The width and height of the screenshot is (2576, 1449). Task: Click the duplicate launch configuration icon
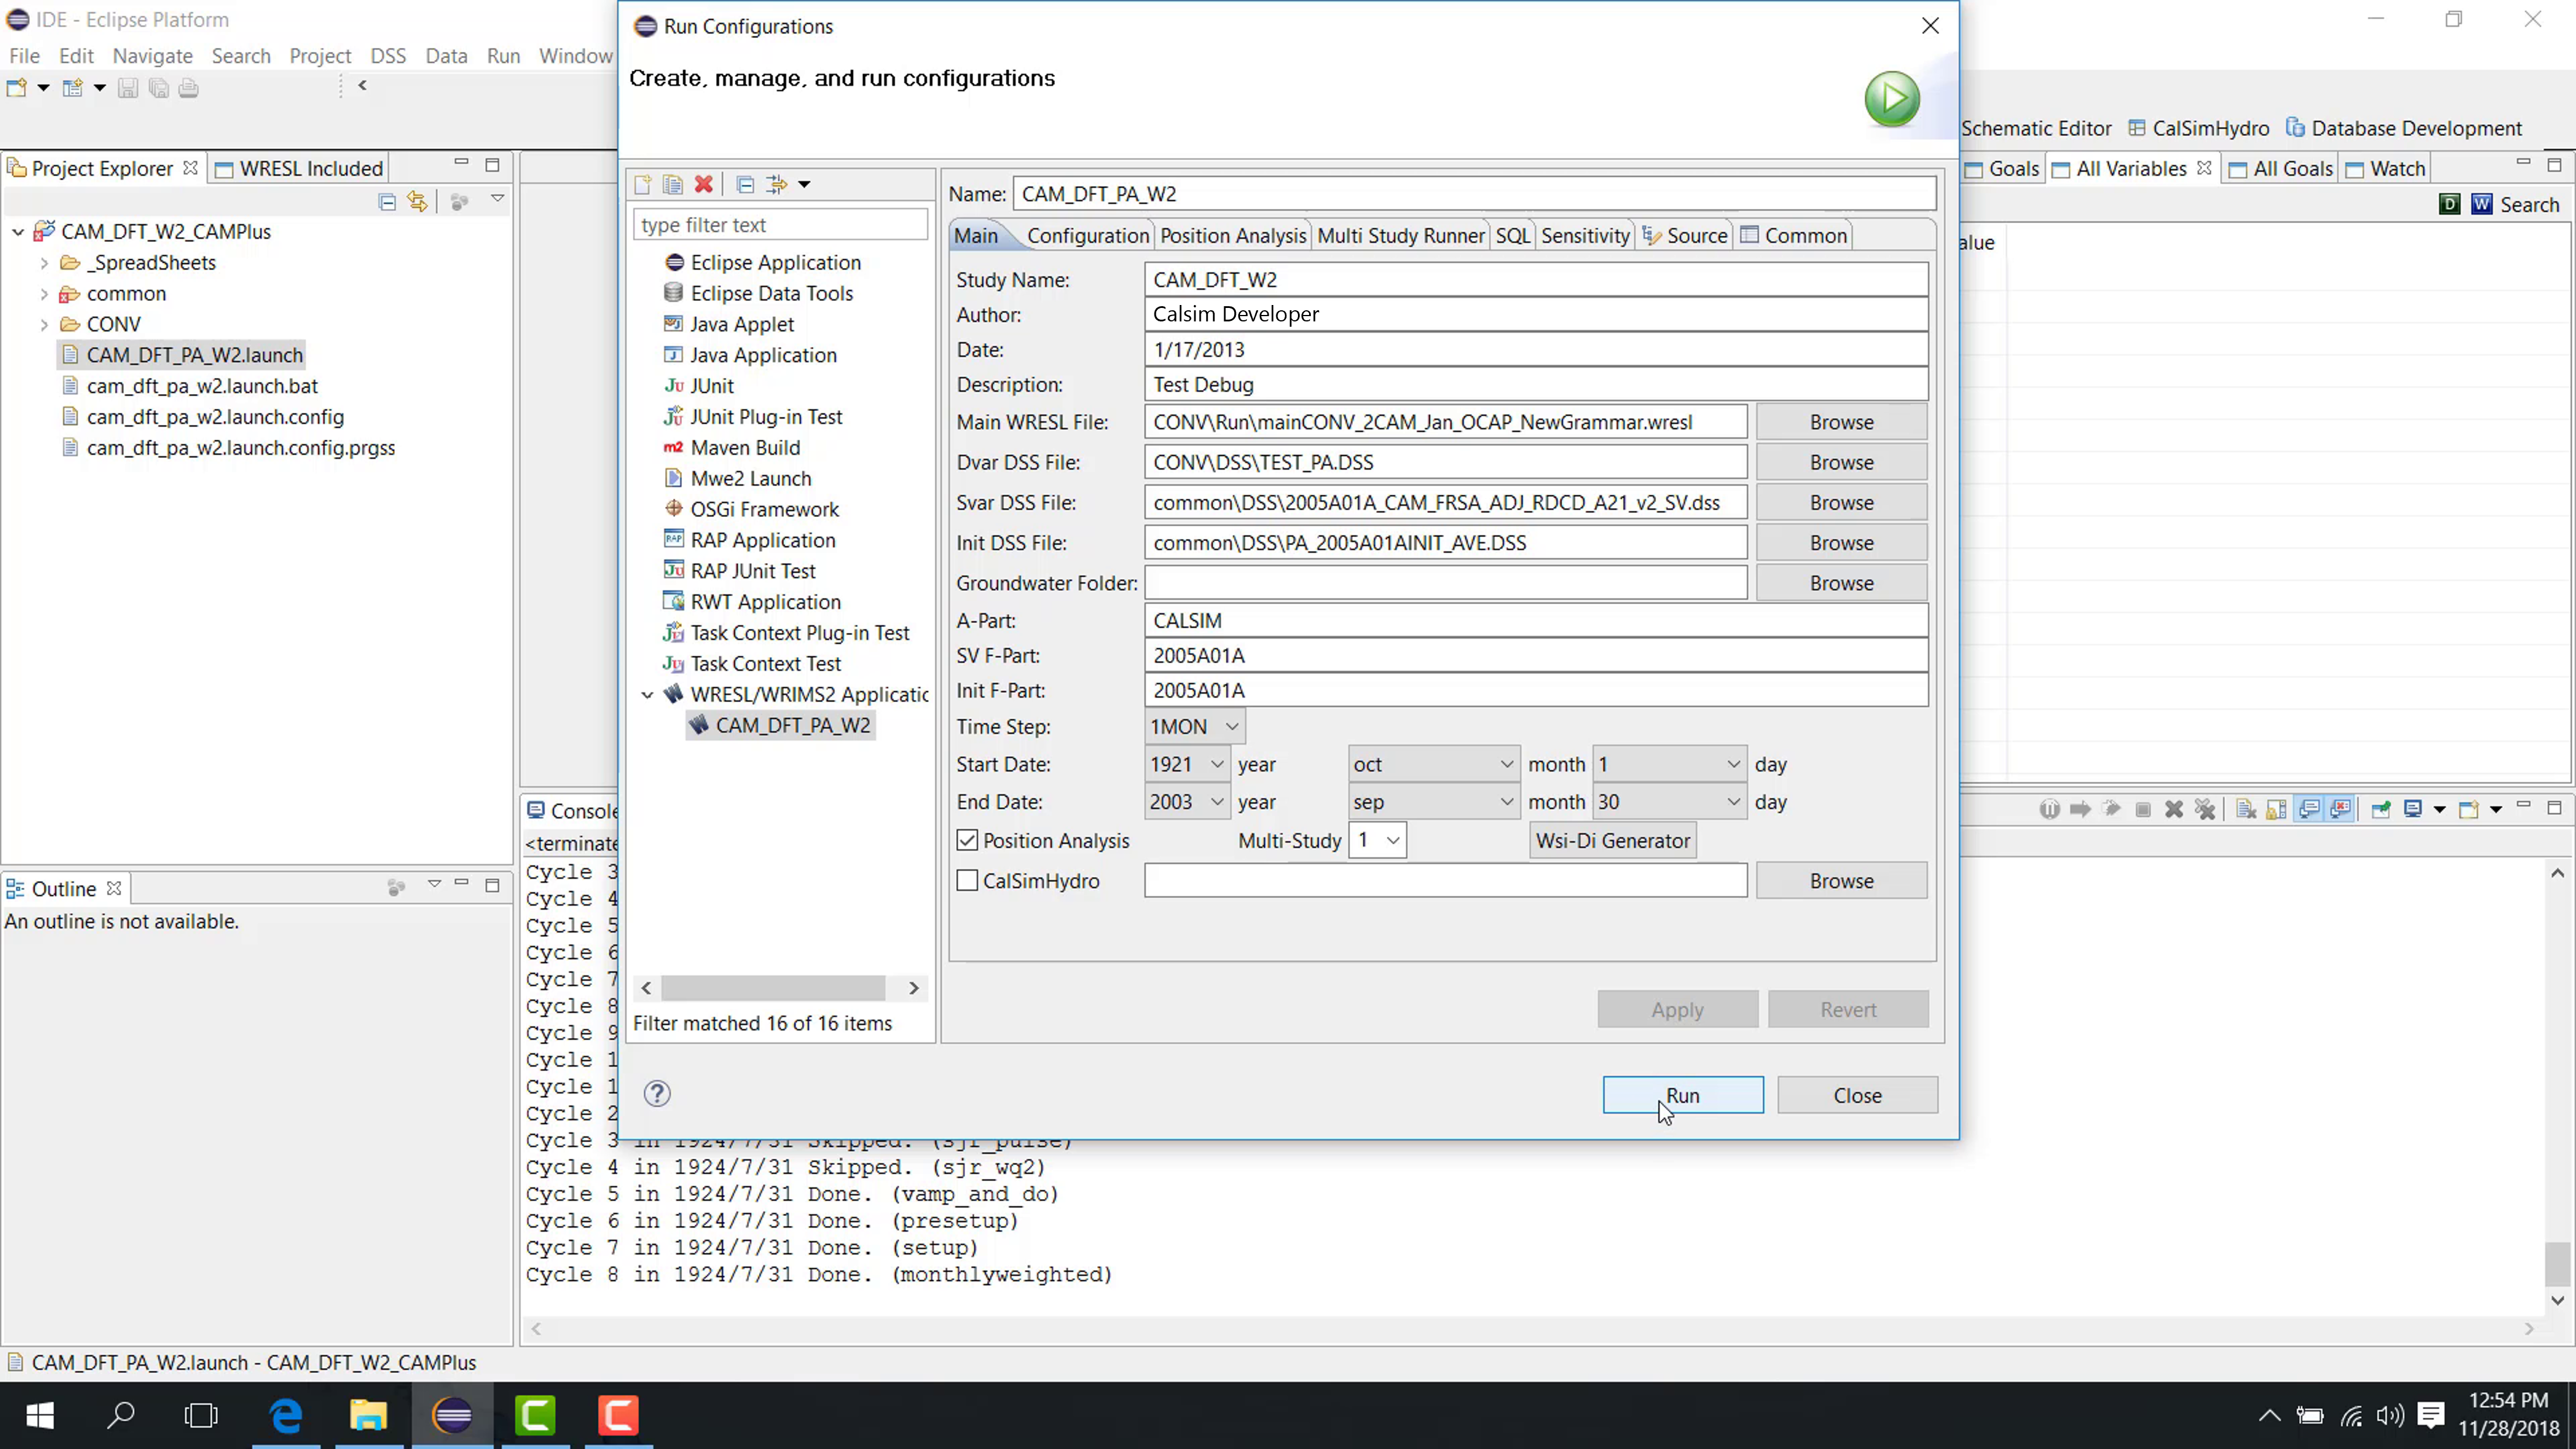tap(673, 184)
